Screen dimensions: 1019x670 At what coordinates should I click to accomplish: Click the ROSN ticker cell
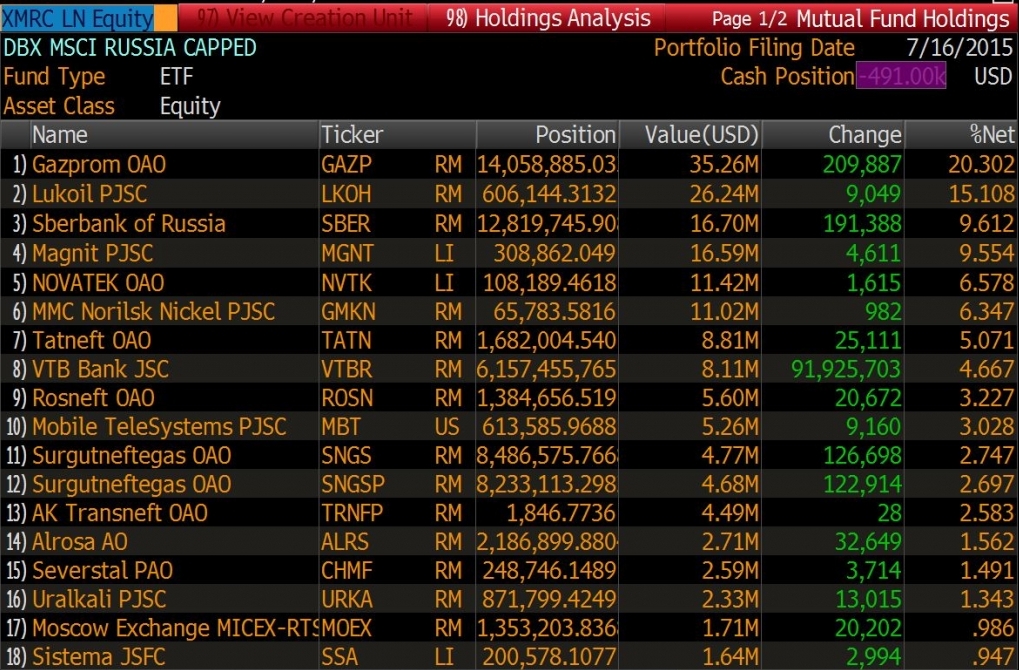[347, 398]
